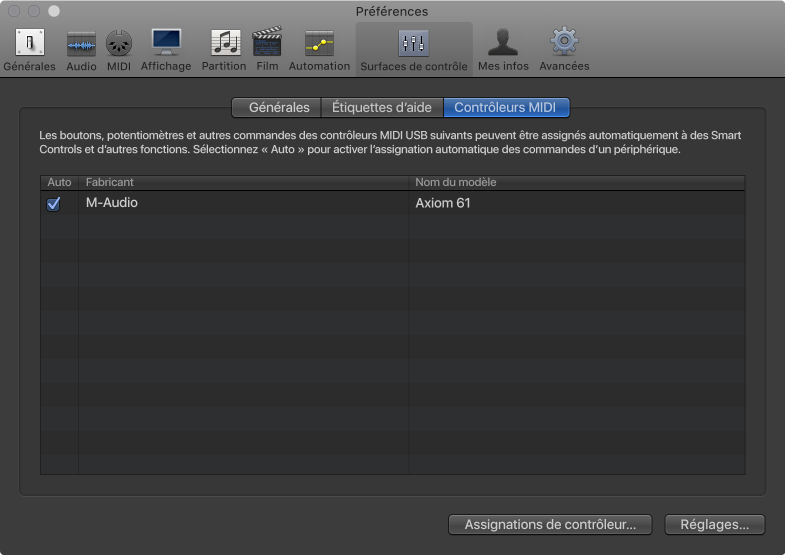Select the Axiom 61 model name
The image size is (786, 556).
click(x=443, y=203)
